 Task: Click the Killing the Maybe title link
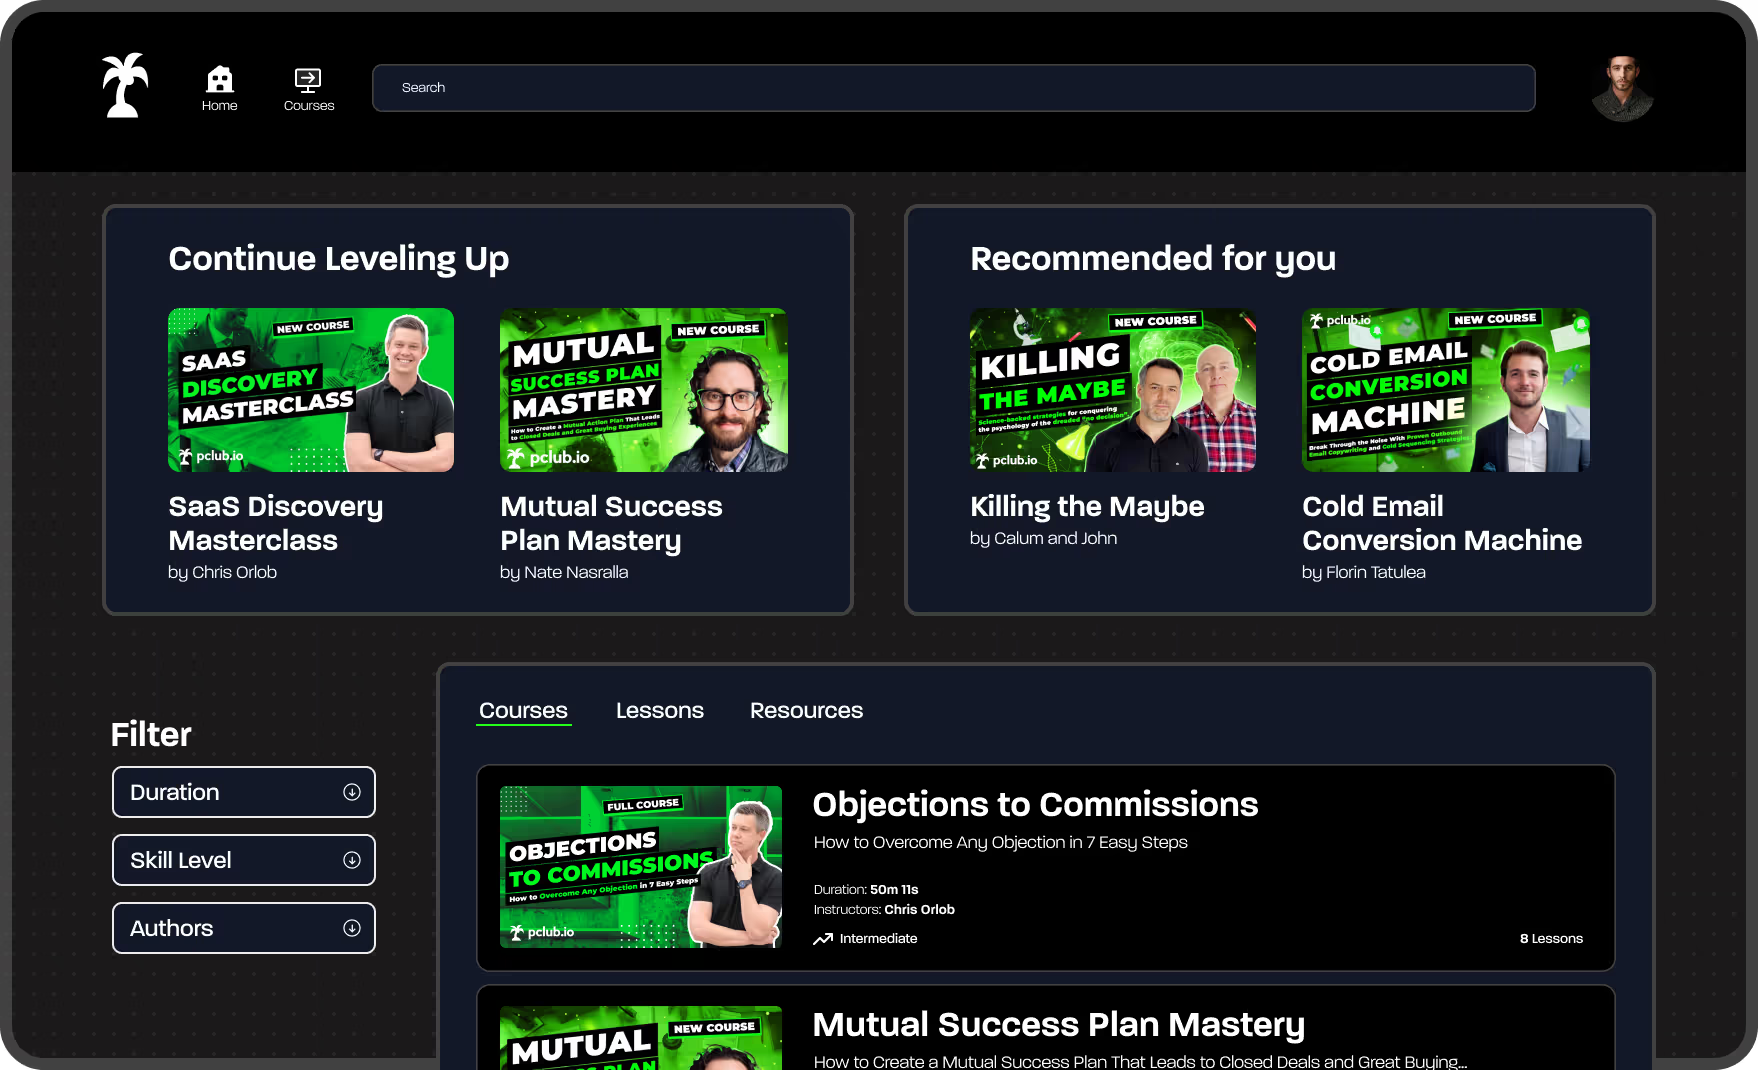point(1087,506)
